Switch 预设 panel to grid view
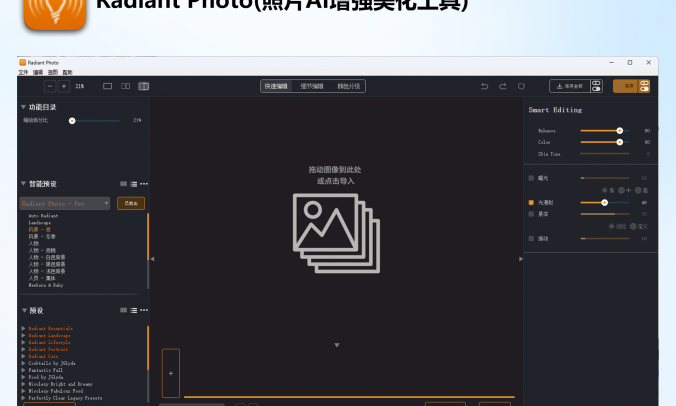 pos(123,310)
